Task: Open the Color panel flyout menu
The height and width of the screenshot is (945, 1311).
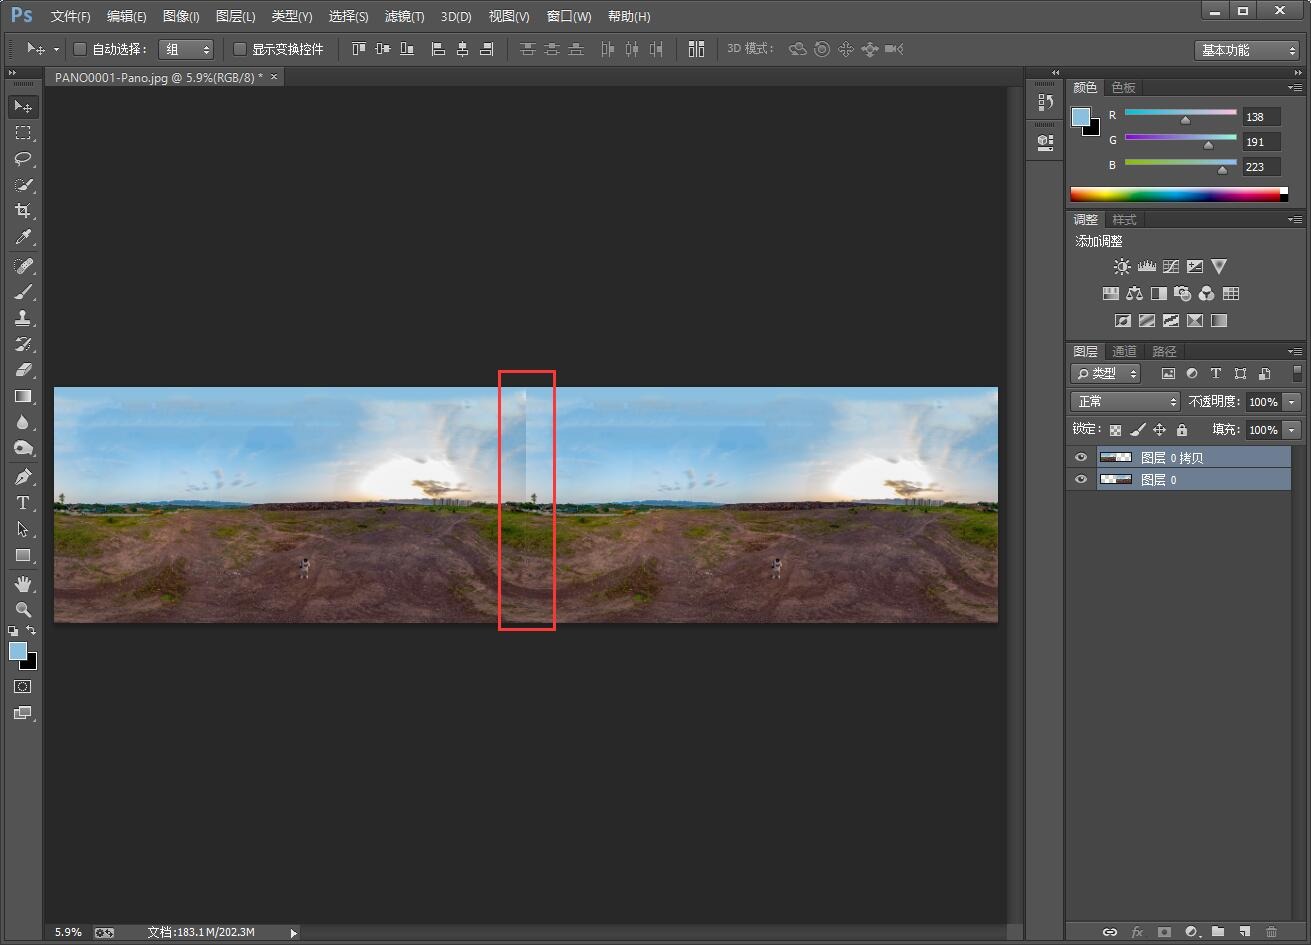Action: click(1296, 88)
